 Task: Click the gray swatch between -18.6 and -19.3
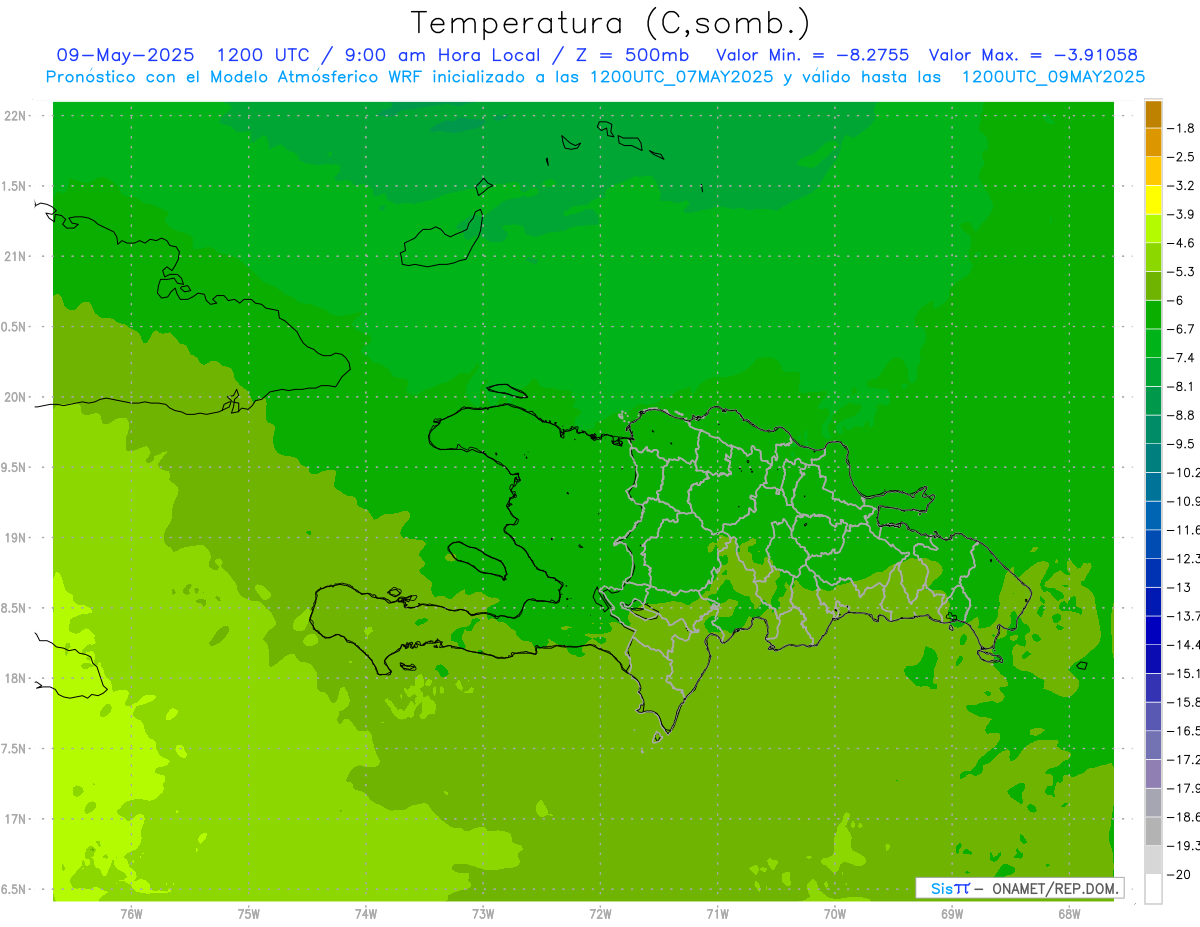pos(1153,831)
